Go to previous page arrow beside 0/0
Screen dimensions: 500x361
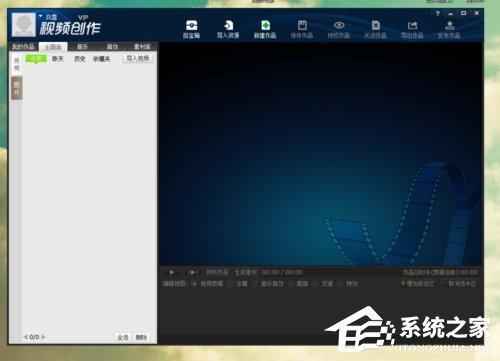pyautogui.click(x=26, y=337)
